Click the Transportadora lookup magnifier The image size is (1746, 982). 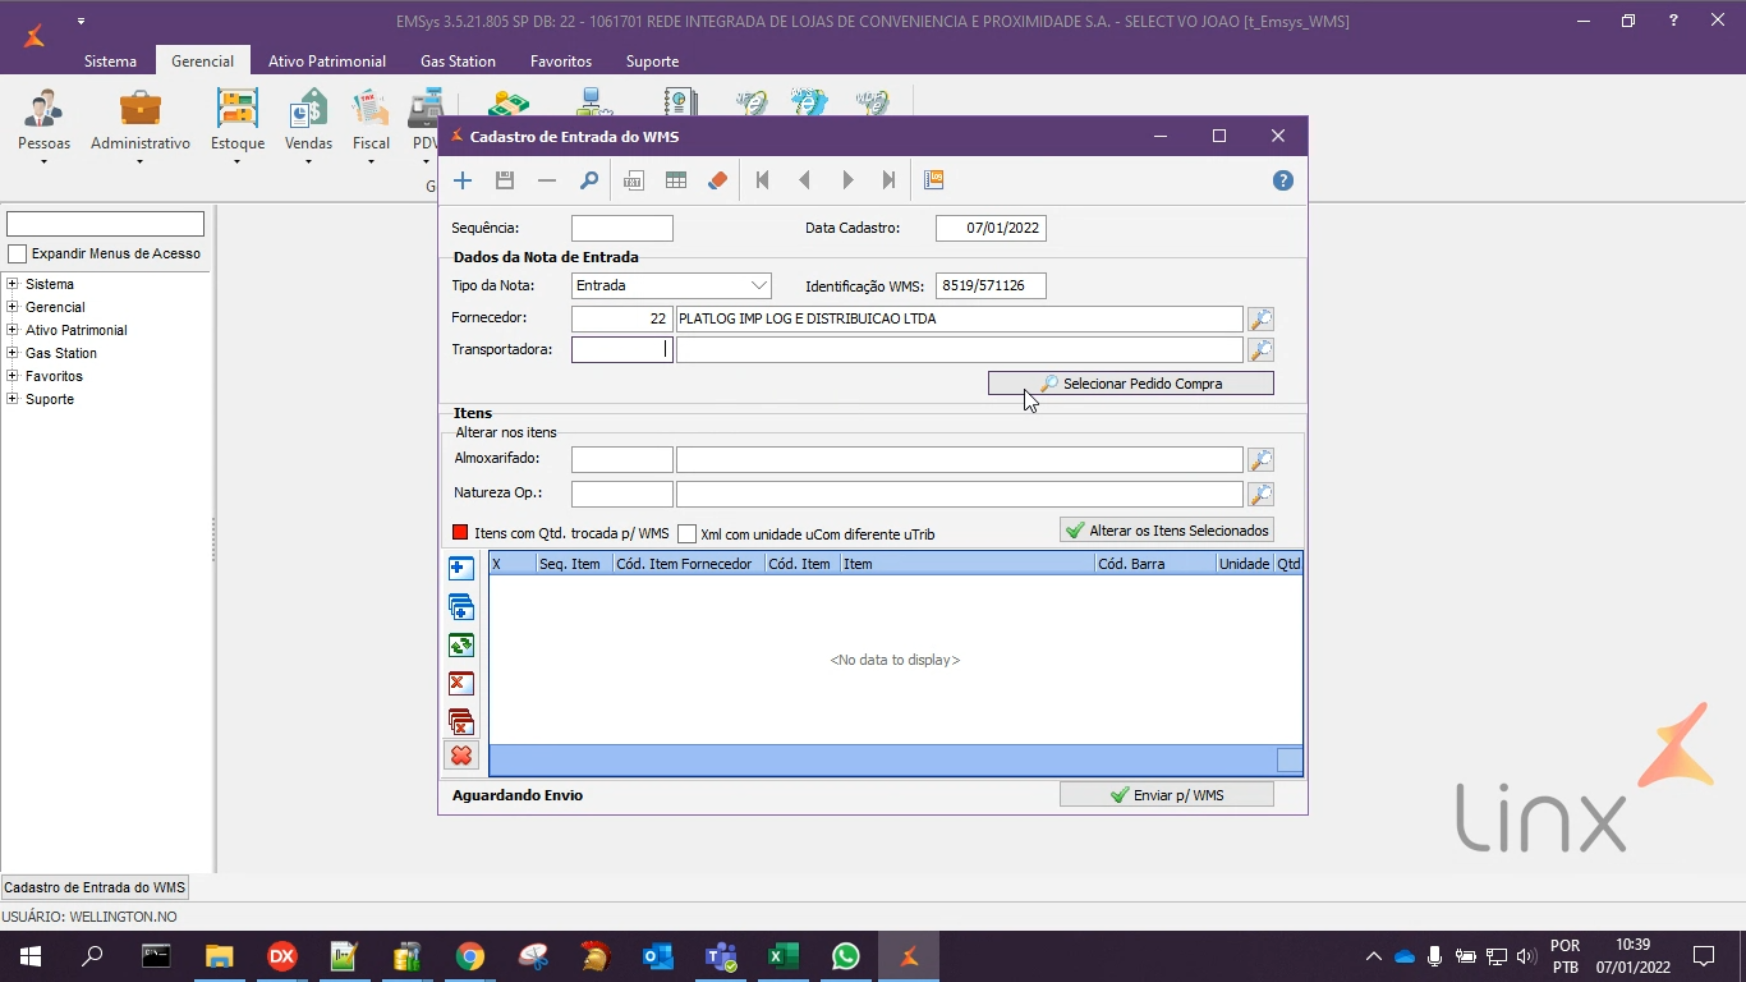tap(1261, 350)
